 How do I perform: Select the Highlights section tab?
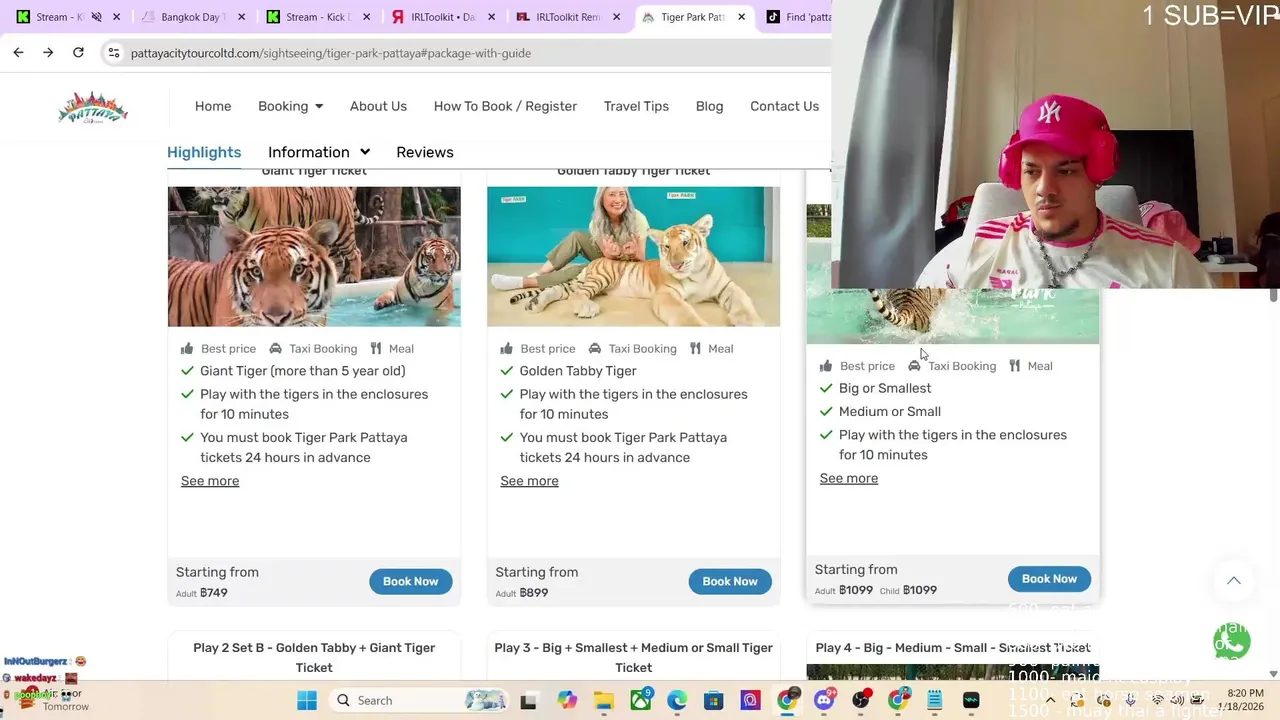pos(204,152)
